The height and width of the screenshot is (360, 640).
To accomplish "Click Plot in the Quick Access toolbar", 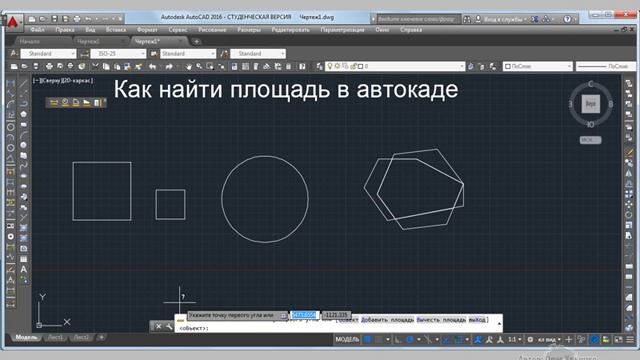I will (x=77, y=19).
